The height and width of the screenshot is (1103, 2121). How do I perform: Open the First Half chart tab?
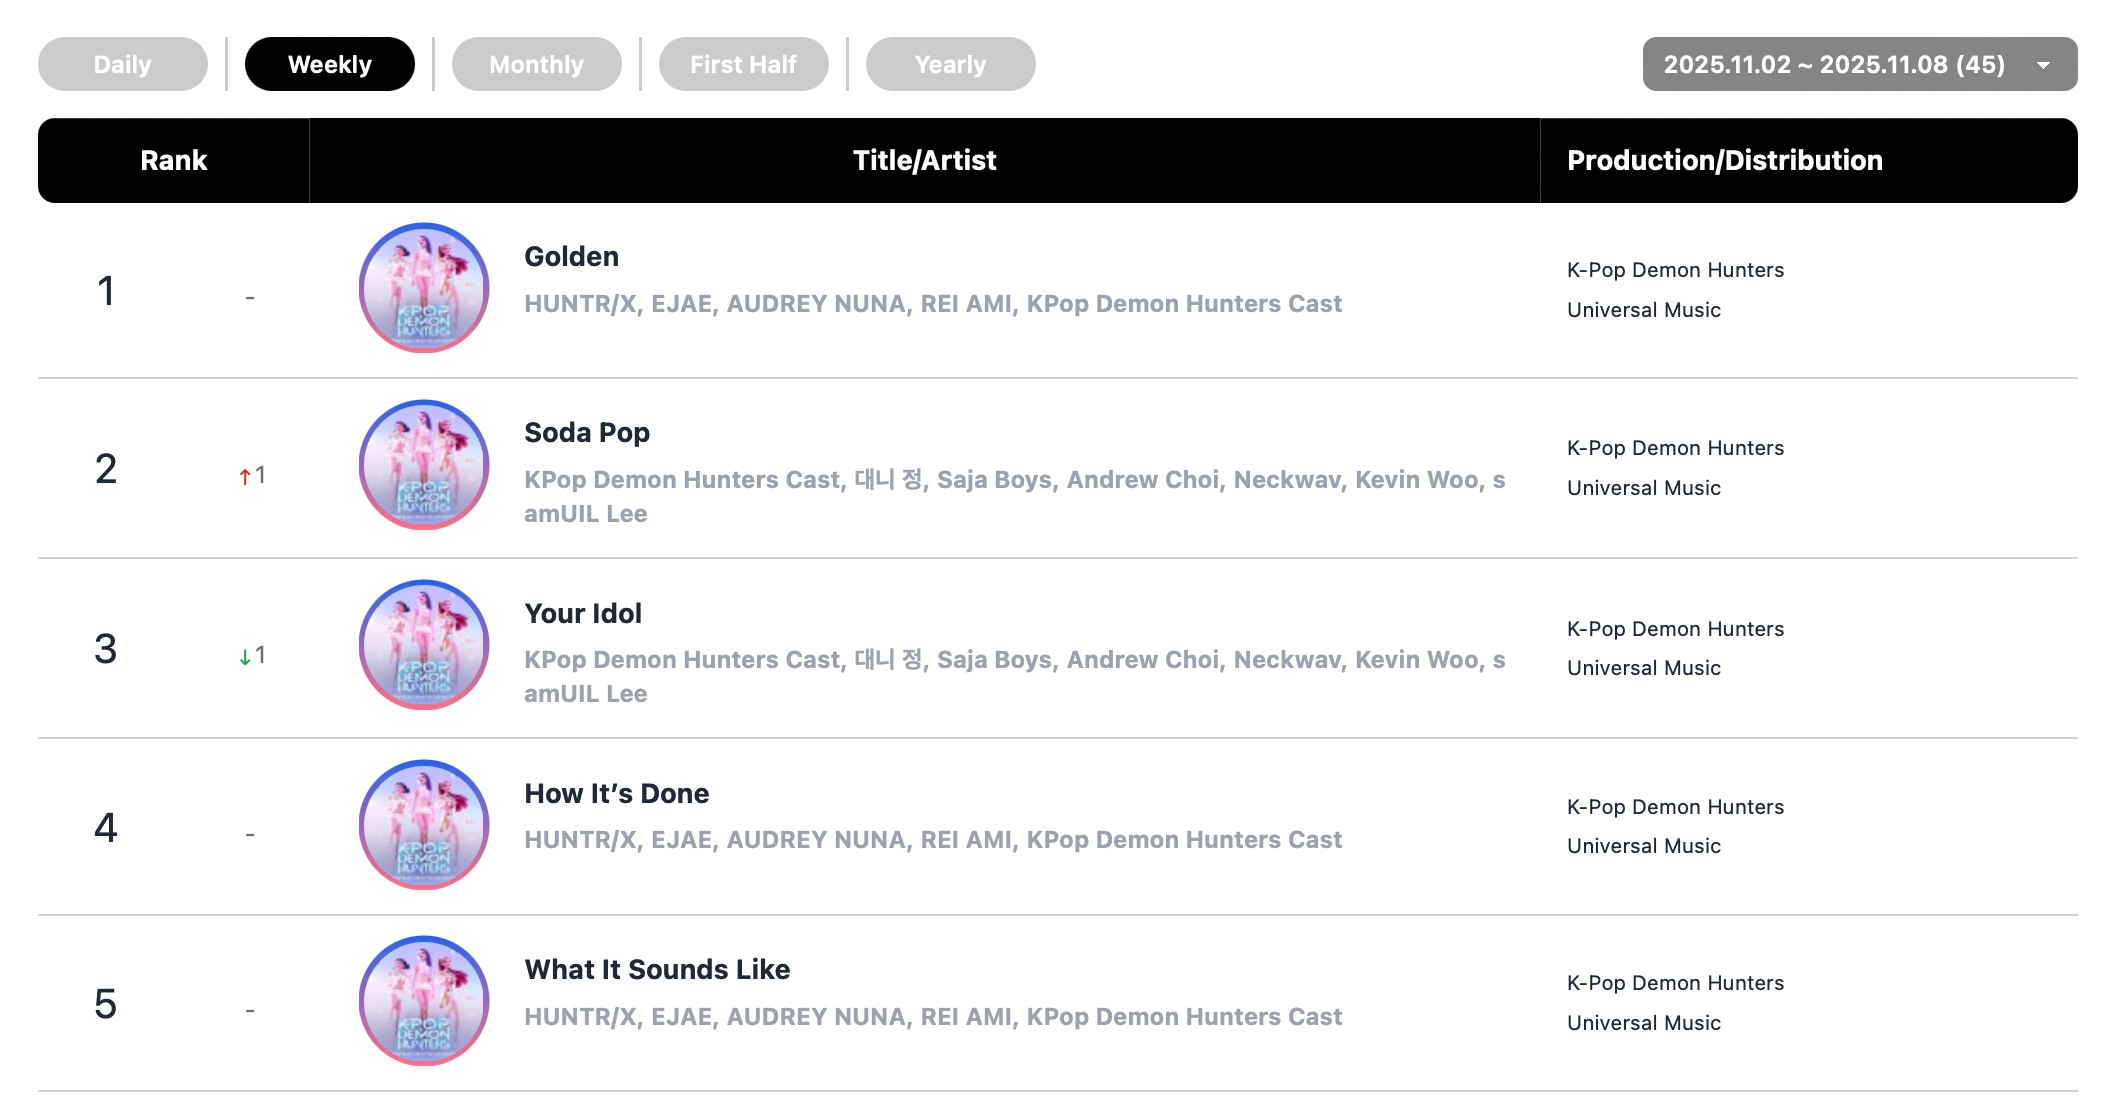[744, 64]
